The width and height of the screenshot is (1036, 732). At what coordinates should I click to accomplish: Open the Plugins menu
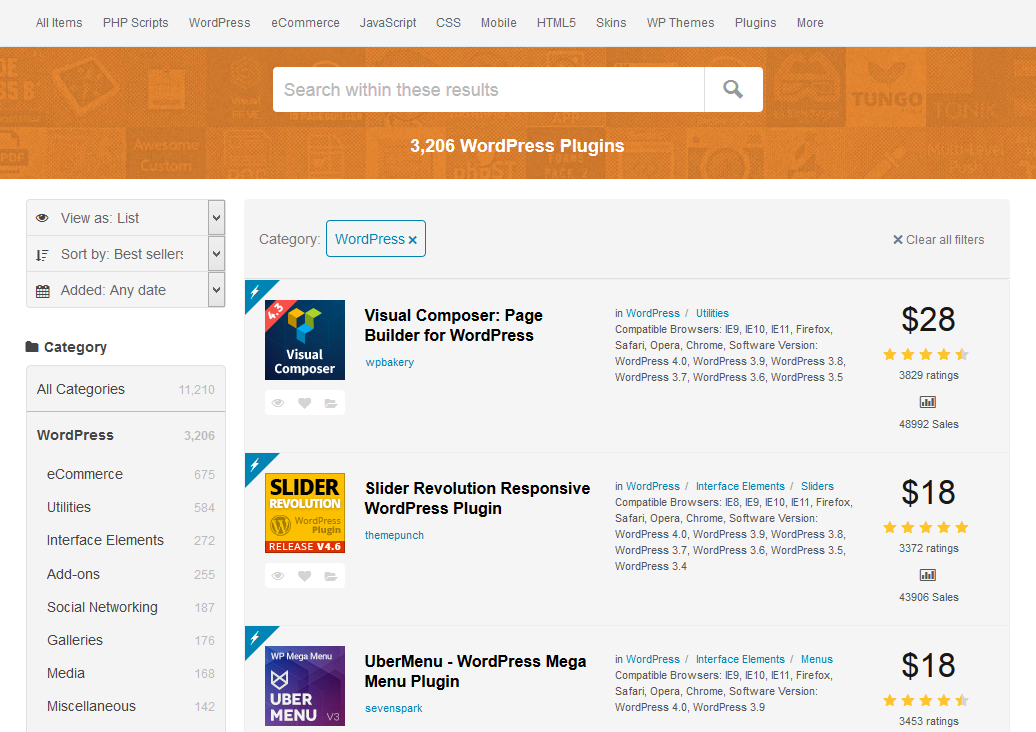[755, 22]
